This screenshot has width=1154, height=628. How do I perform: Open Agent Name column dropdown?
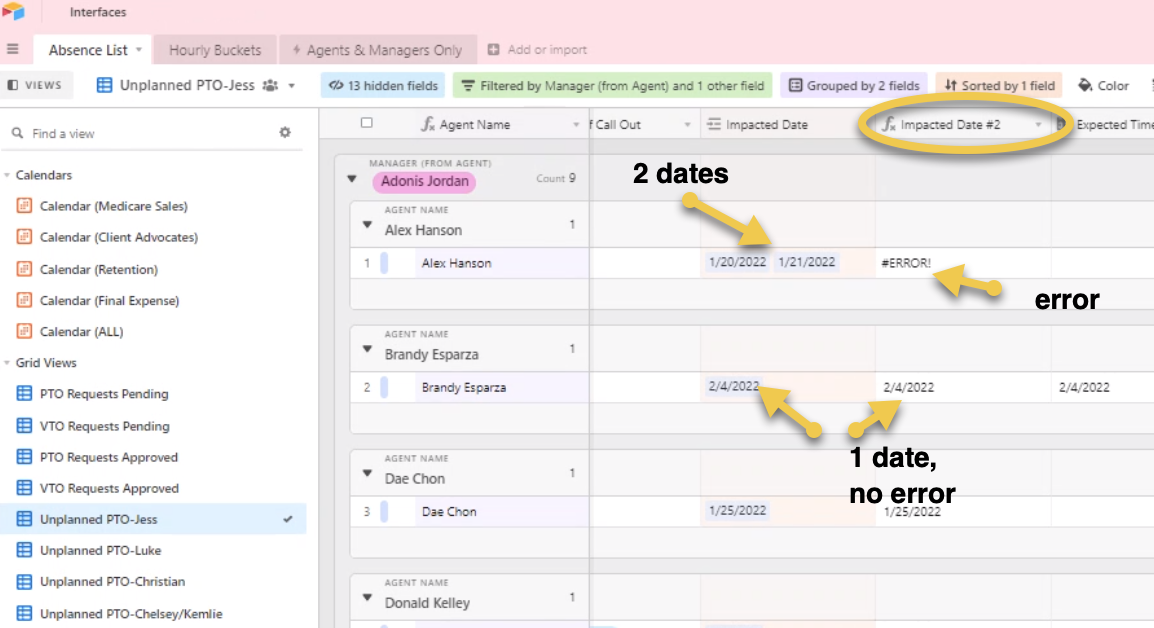point(576,125)
